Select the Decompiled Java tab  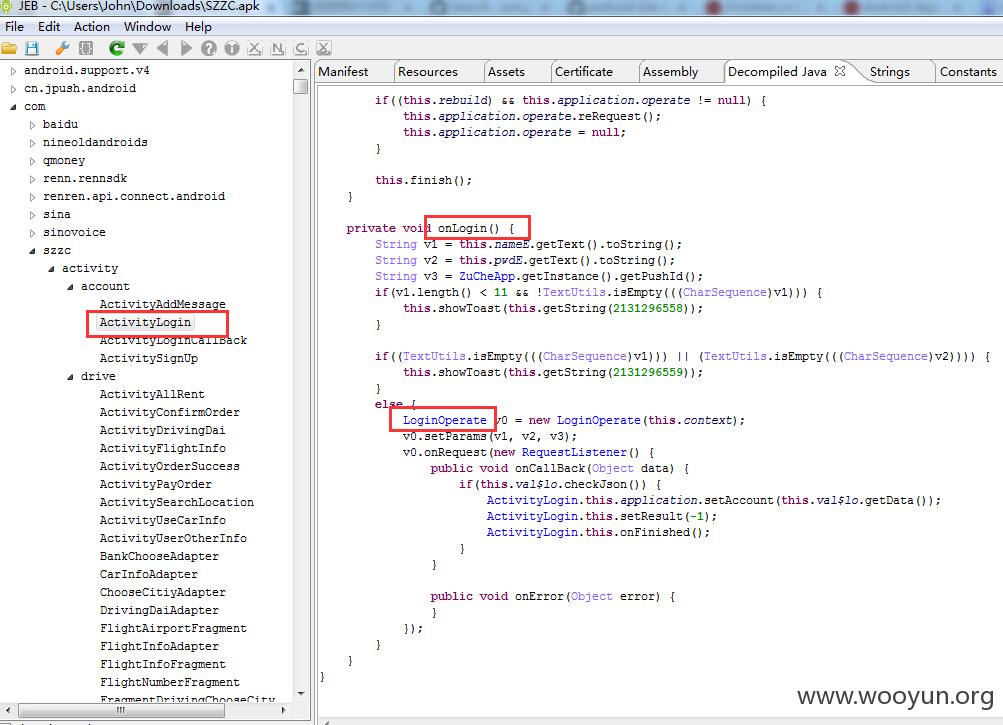[777, 72]
